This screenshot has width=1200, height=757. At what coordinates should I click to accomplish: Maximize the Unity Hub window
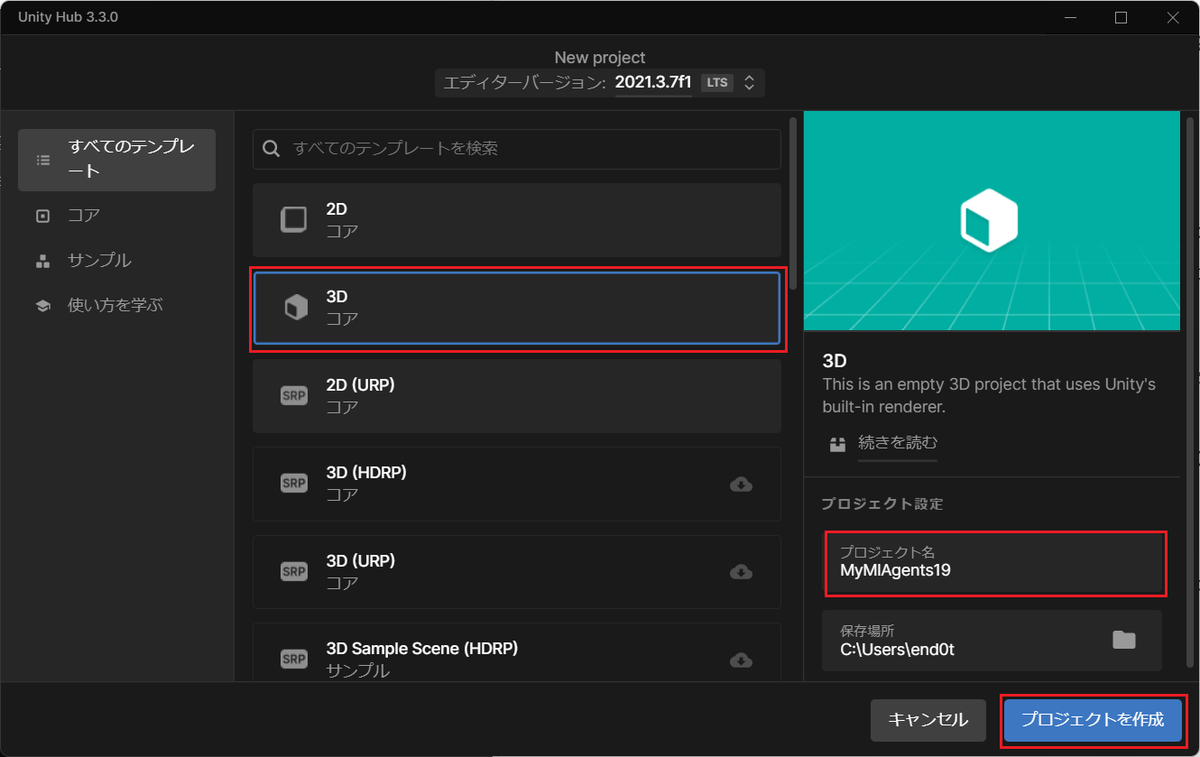click(x=1121, y=17)
